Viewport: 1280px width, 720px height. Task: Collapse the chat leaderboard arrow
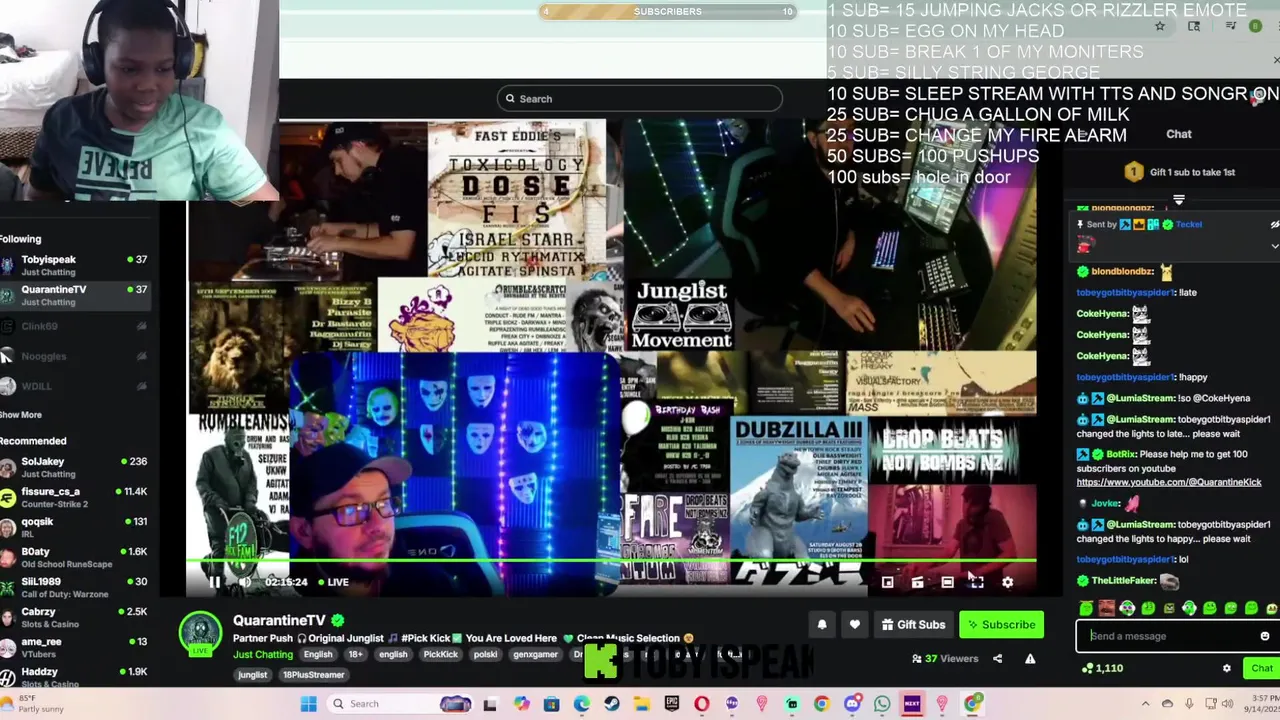coord(1179,201)
